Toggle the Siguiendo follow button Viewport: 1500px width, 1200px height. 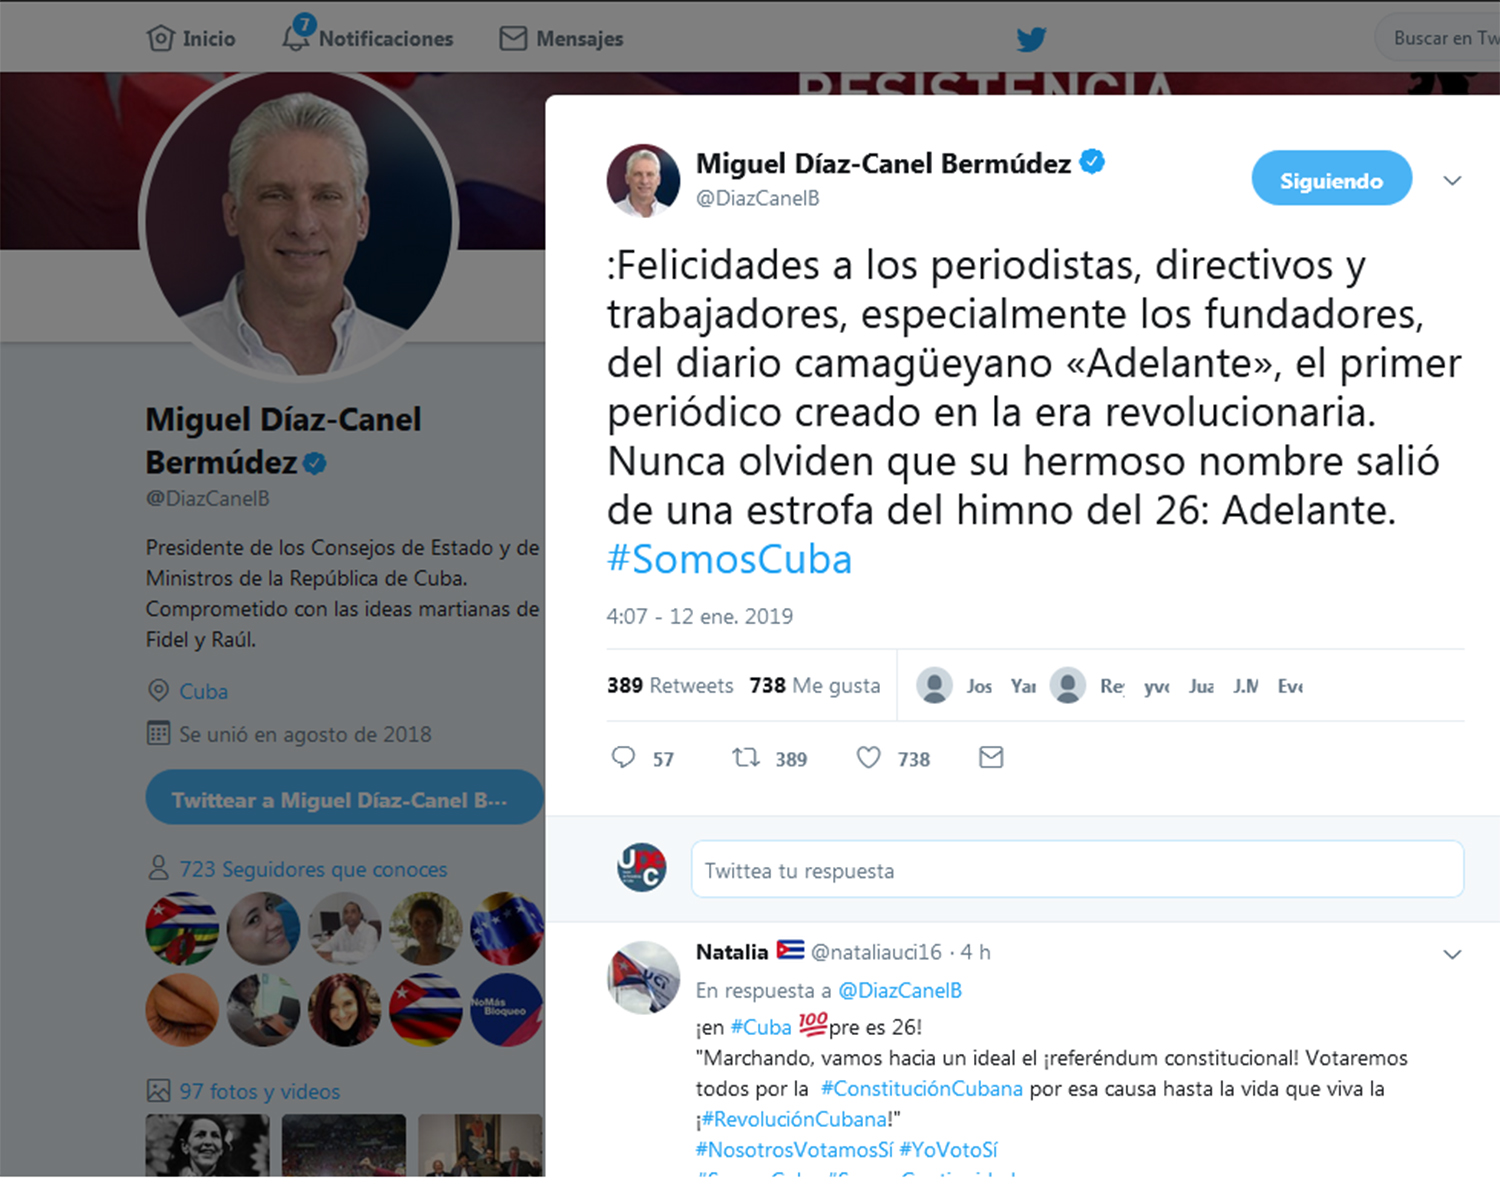click(1332, 179)
